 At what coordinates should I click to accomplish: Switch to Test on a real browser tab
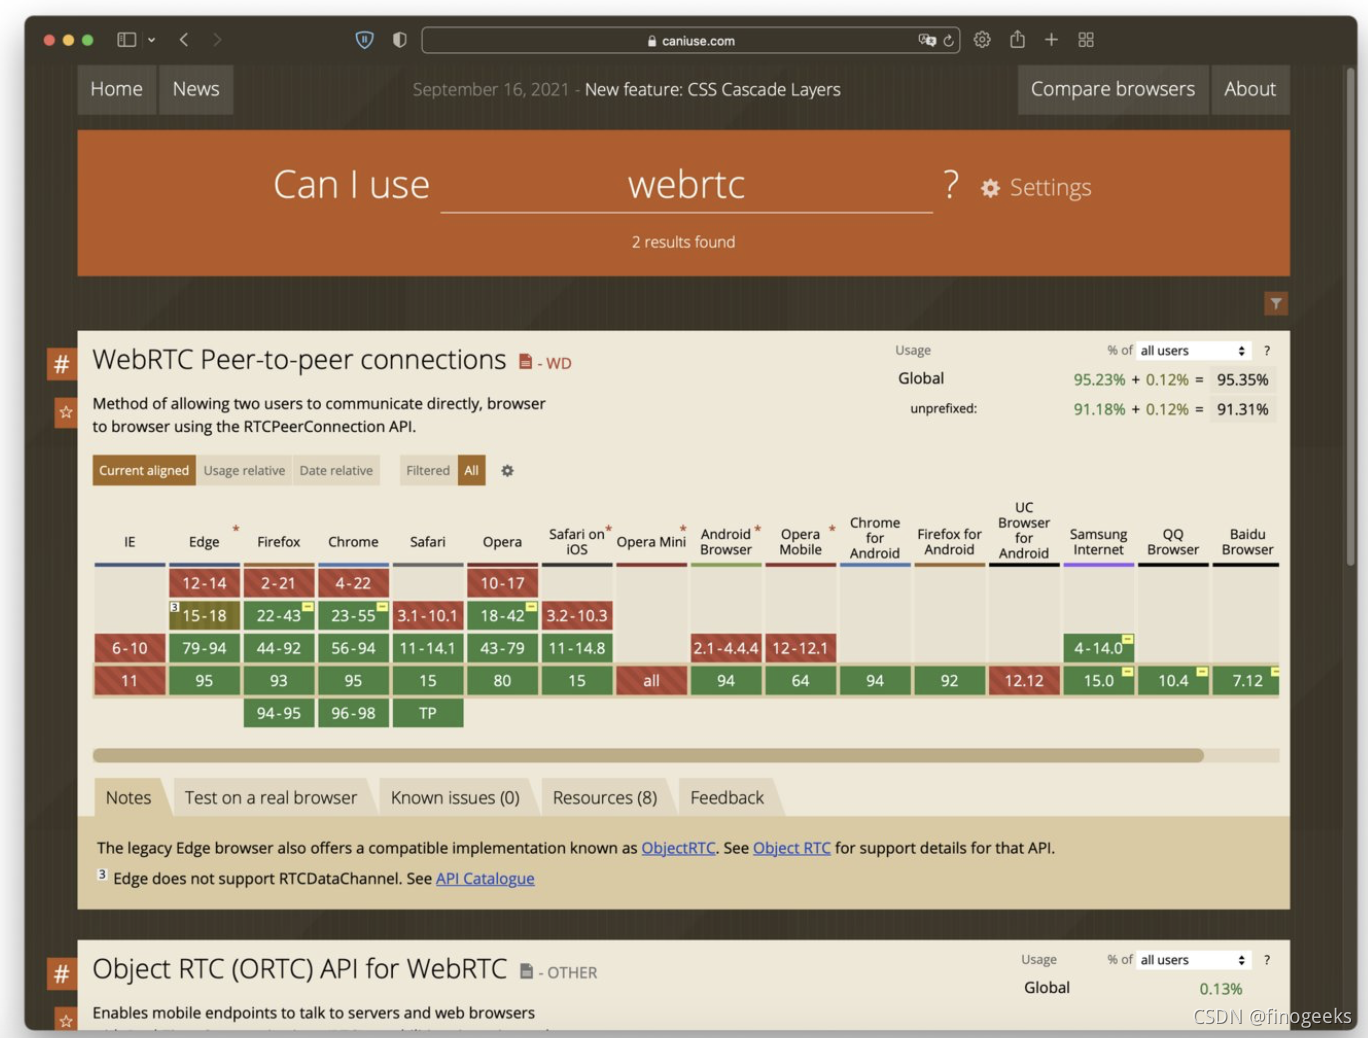[x=271, y=798]
